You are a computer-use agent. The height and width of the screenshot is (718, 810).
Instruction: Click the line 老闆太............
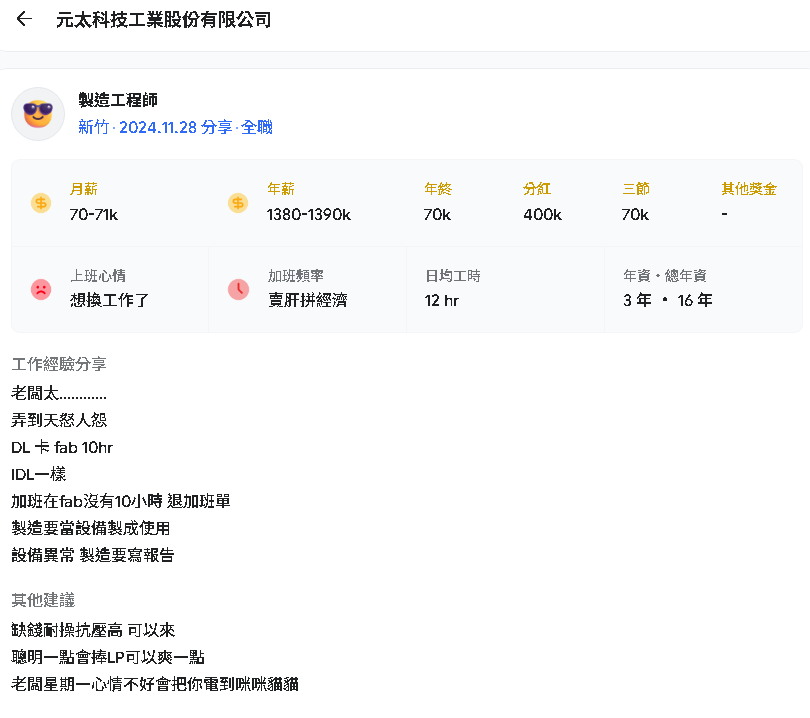tap(59, 393)
